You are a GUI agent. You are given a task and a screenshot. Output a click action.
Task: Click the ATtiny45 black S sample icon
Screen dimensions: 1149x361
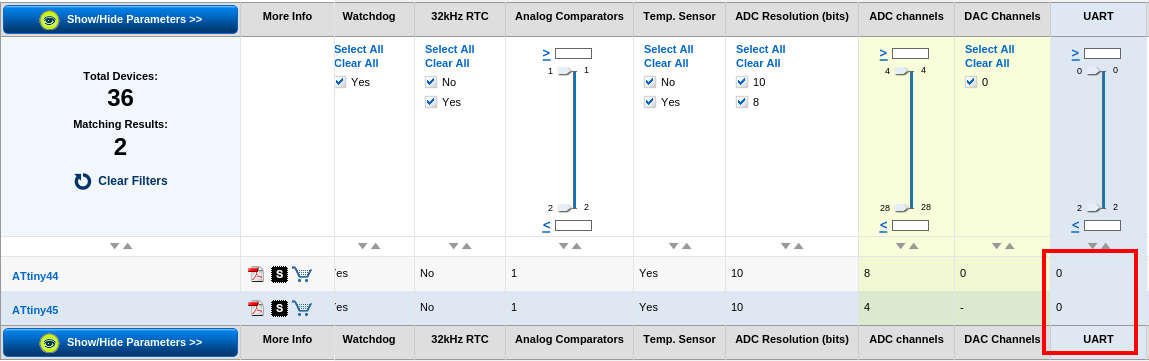click(278, 308)
